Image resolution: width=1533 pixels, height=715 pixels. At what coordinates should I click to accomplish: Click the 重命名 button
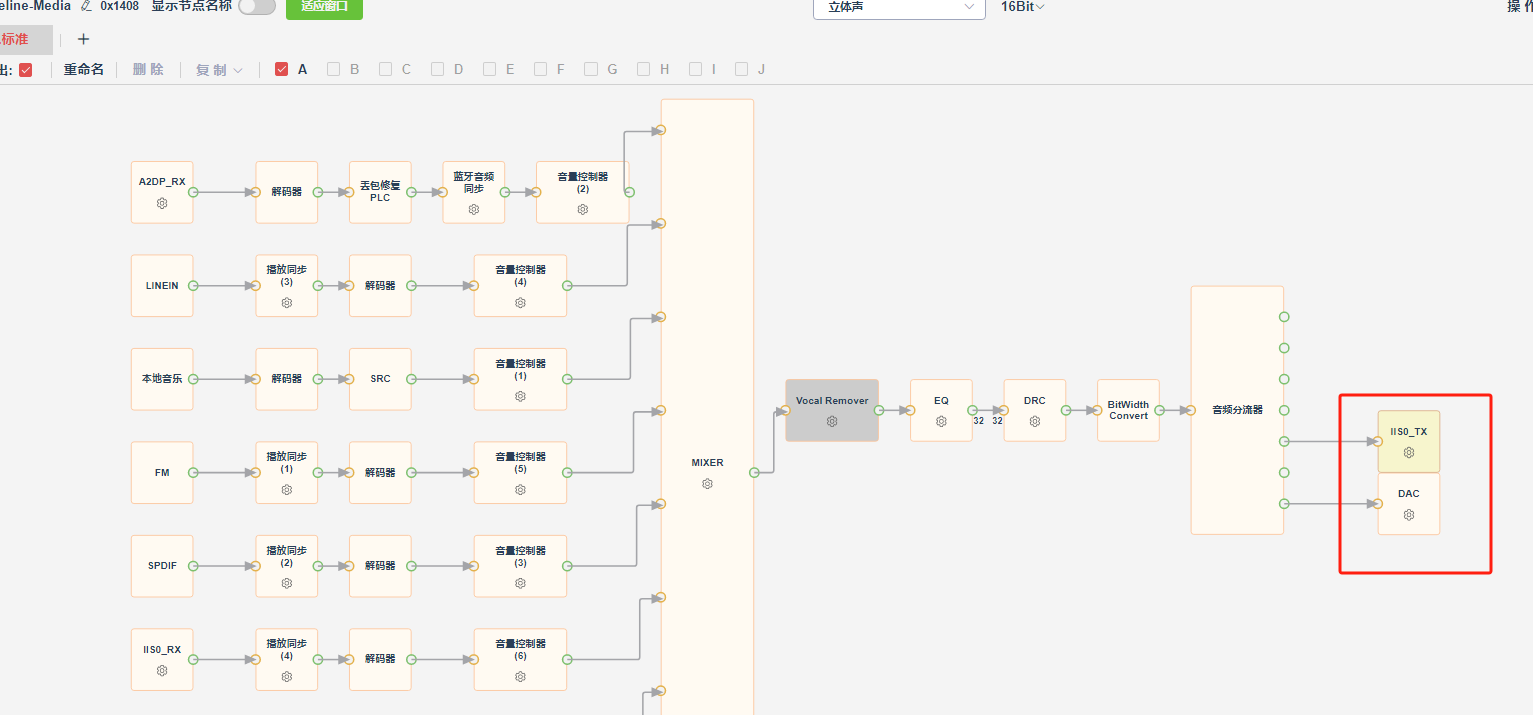click(84, 70)
